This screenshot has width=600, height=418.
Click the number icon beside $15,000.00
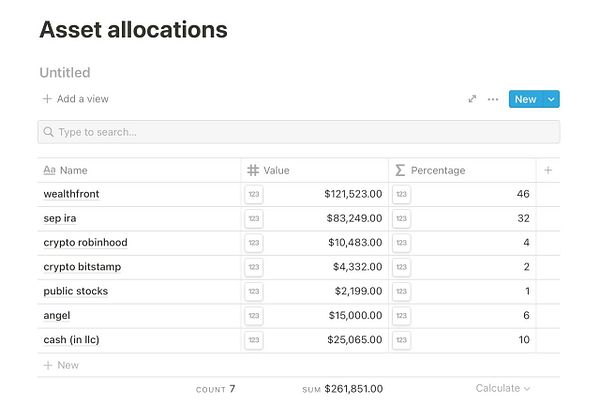click(x=254, y=316)
